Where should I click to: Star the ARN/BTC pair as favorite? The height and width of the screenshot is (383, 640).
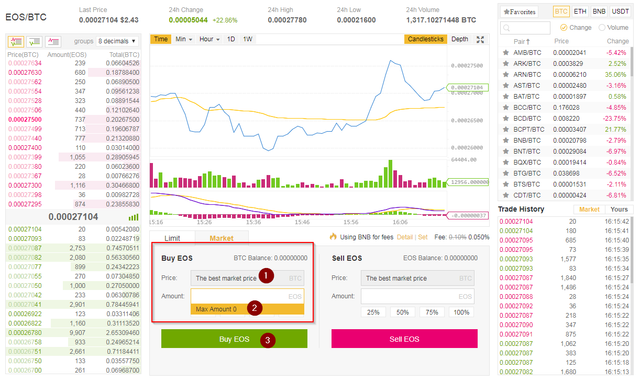[506, 75]
